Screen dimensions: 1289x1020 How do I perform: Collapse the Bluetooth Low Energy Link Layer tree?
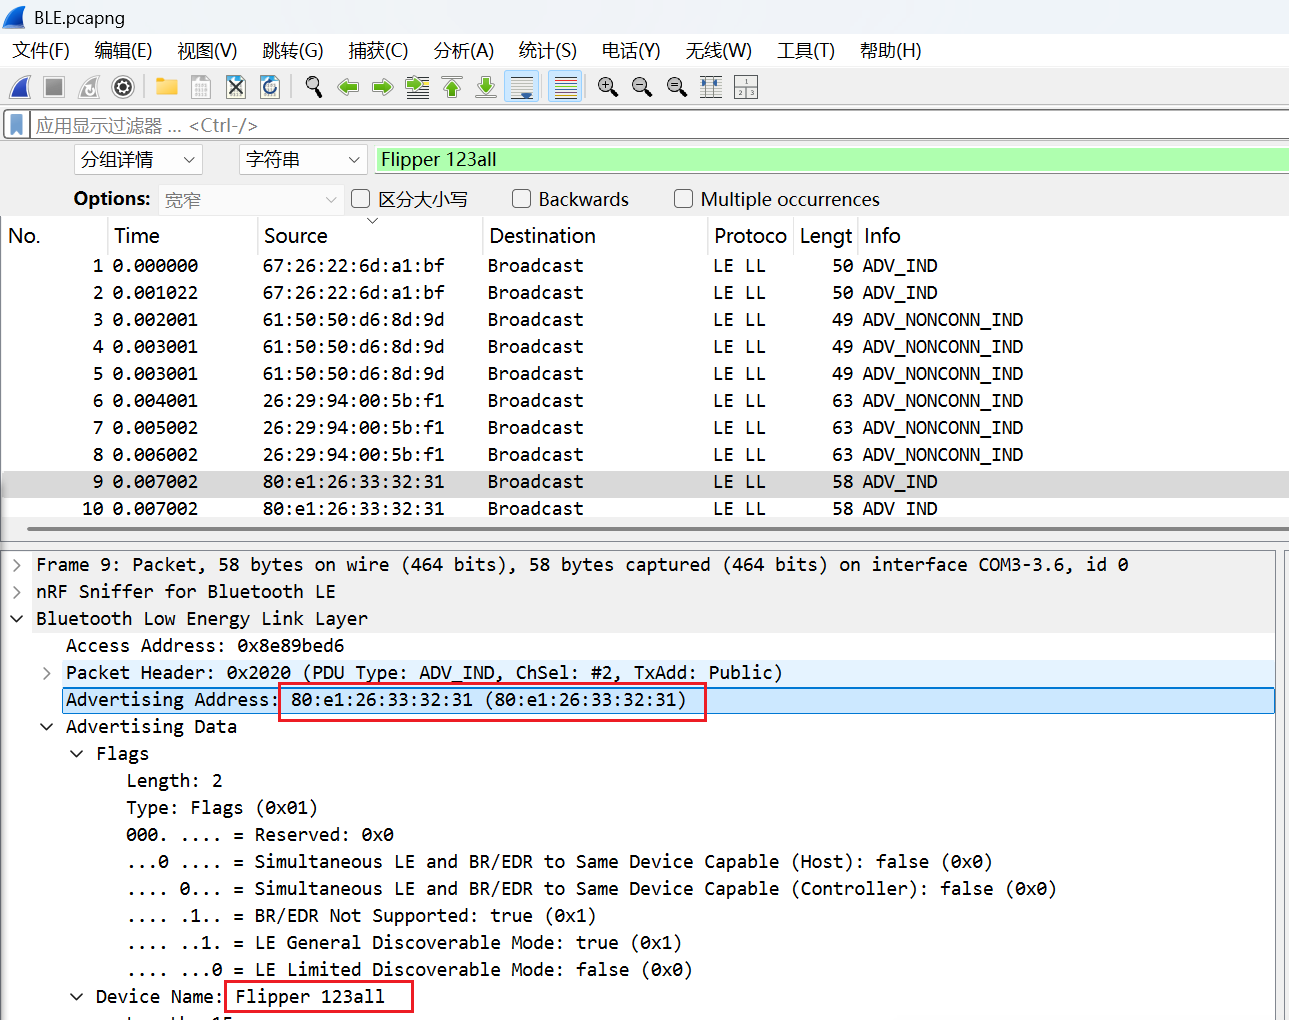(17, 619)
